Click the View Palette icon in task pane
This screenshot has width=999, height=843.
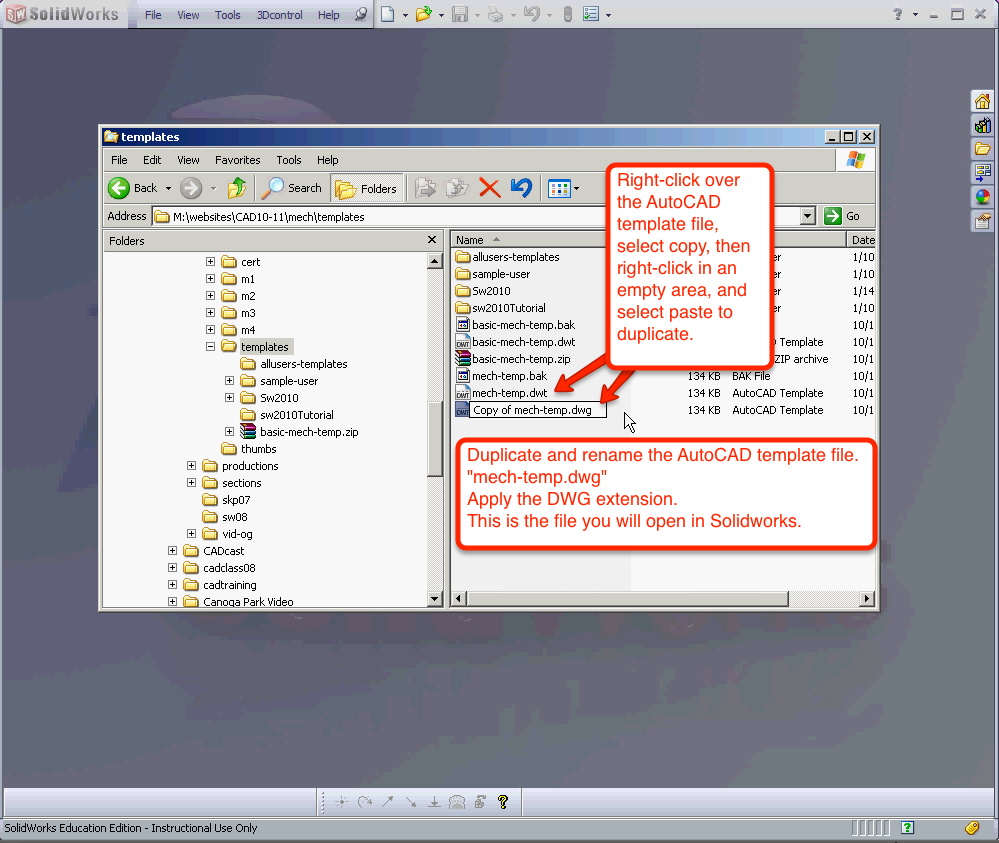[982, 173]
